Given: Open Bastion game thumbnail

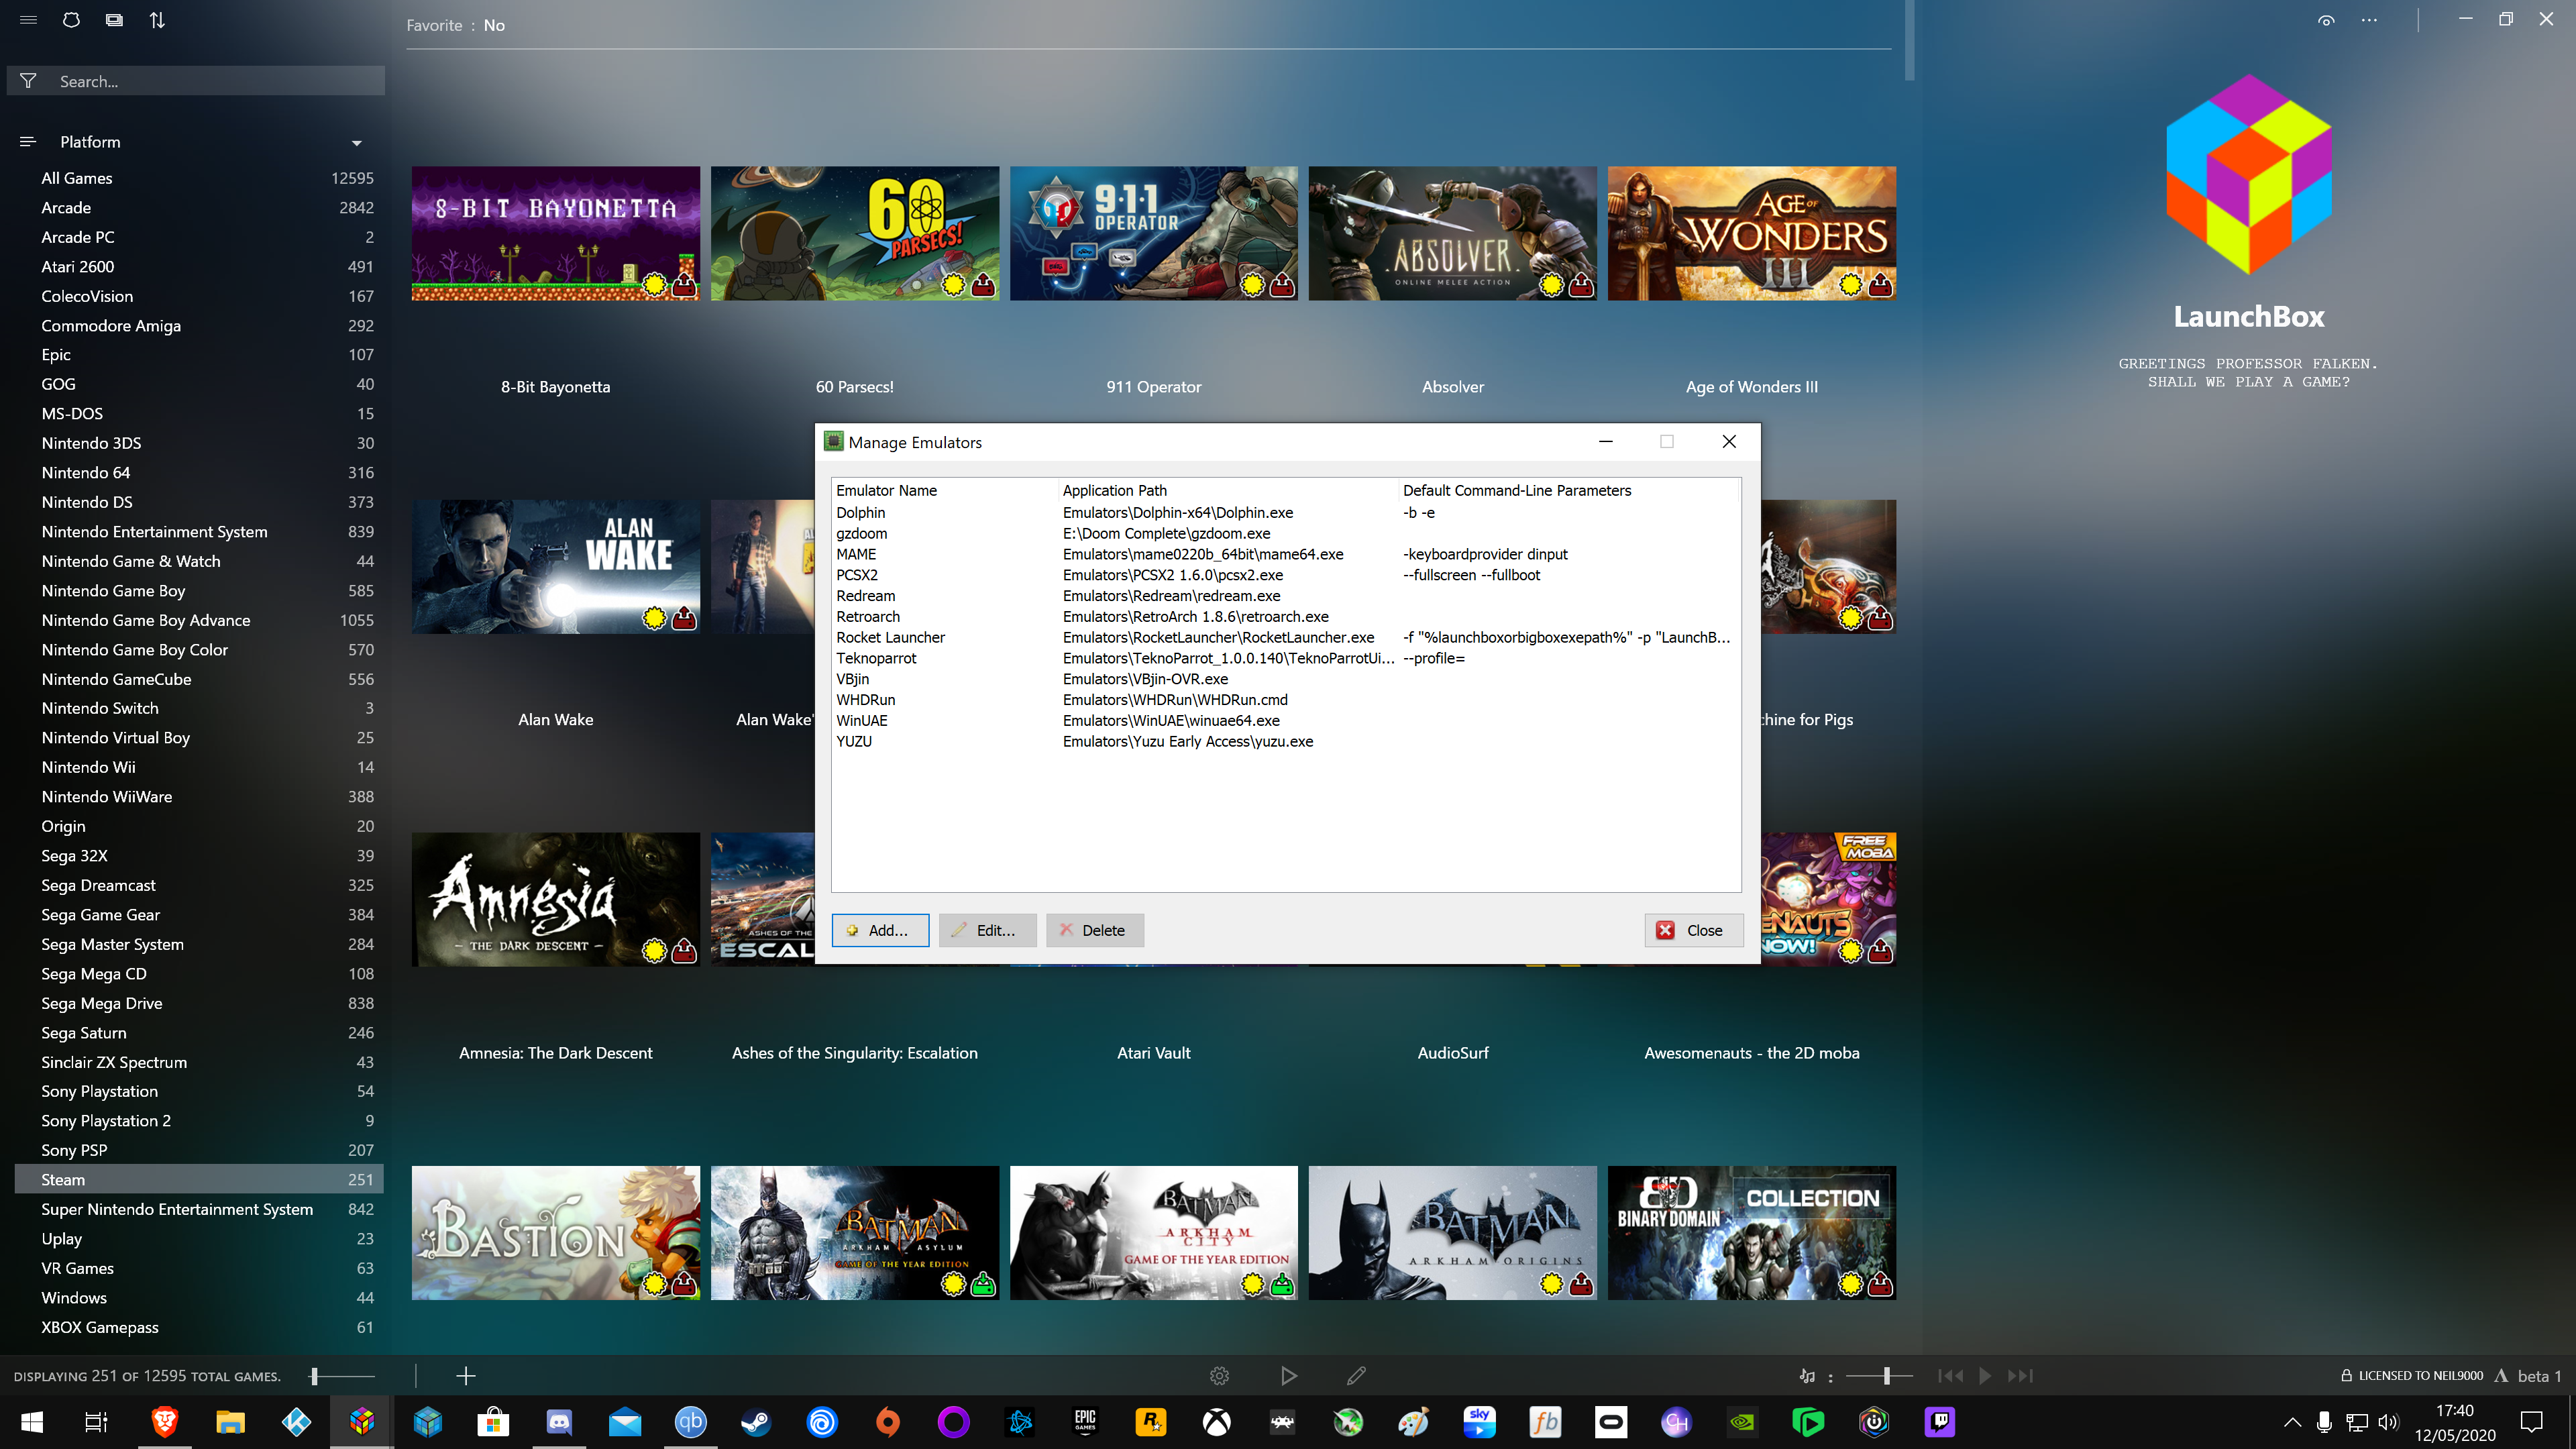Looking at the screenshot, I should tap(556, 1233).
